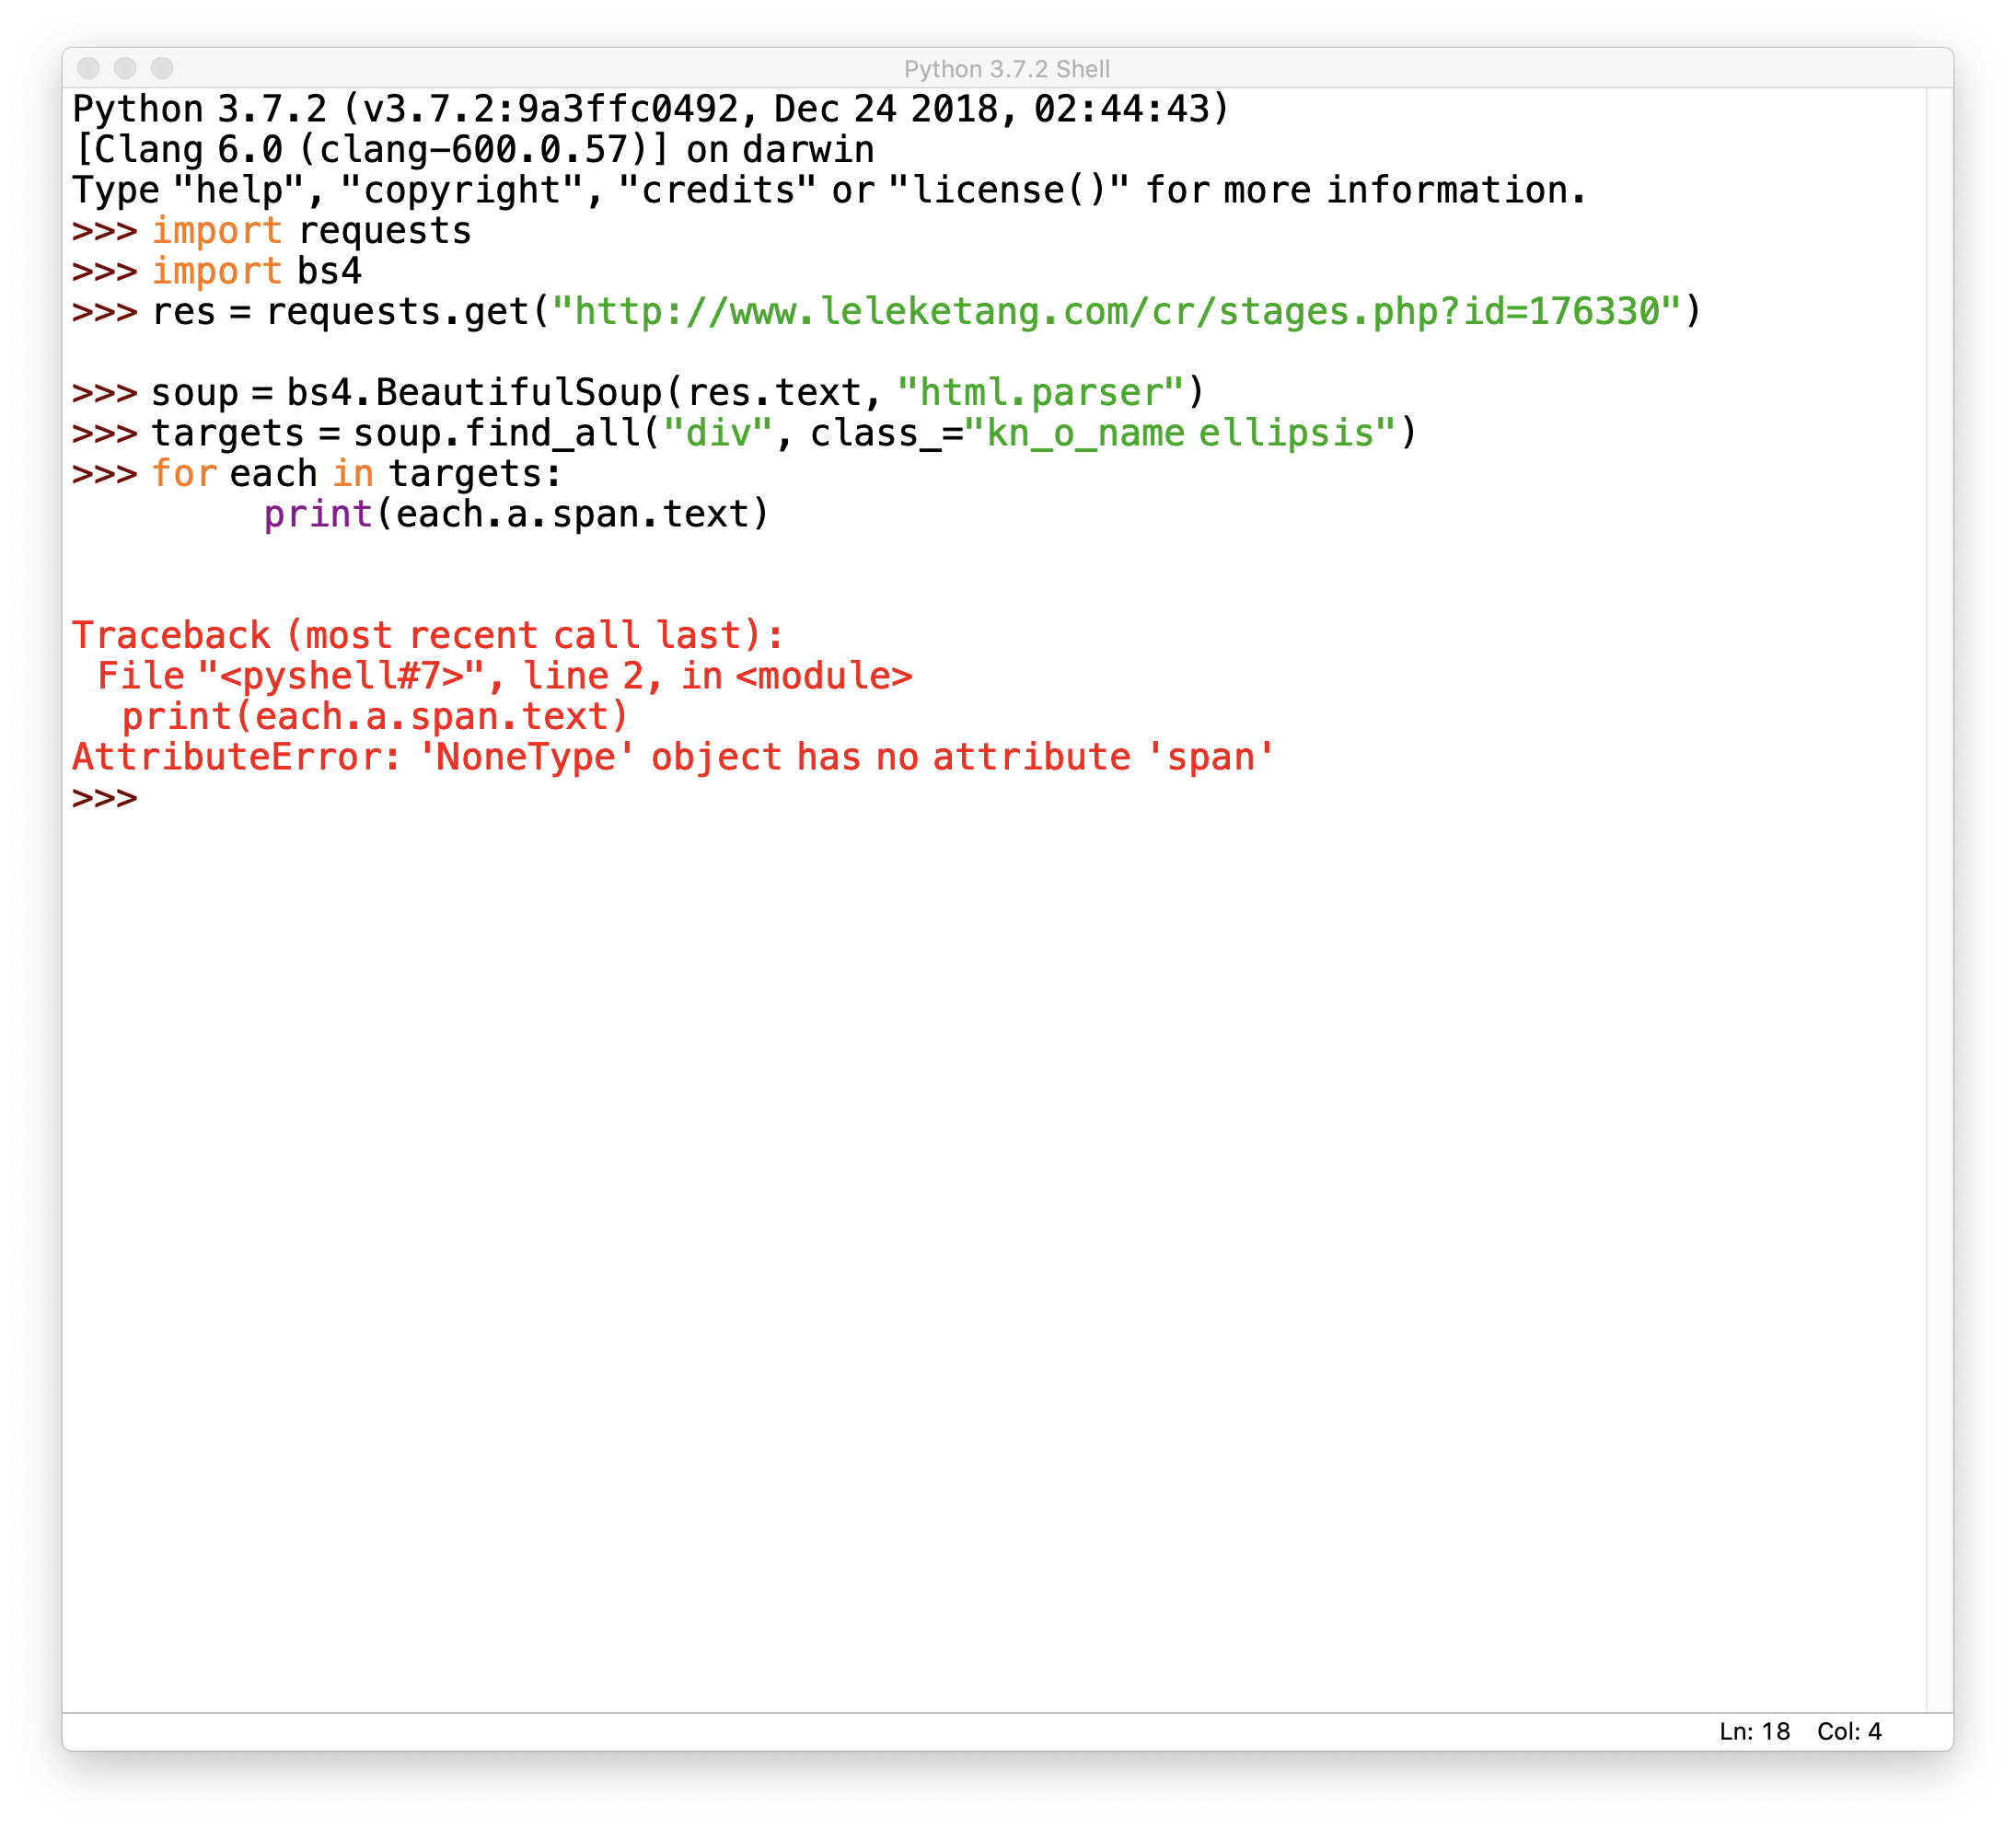Image resolution: width=2016 pixels, height=1828 pixels.
Task: Click the 'for each in targets:' line
Action: [x=357, y=474]
